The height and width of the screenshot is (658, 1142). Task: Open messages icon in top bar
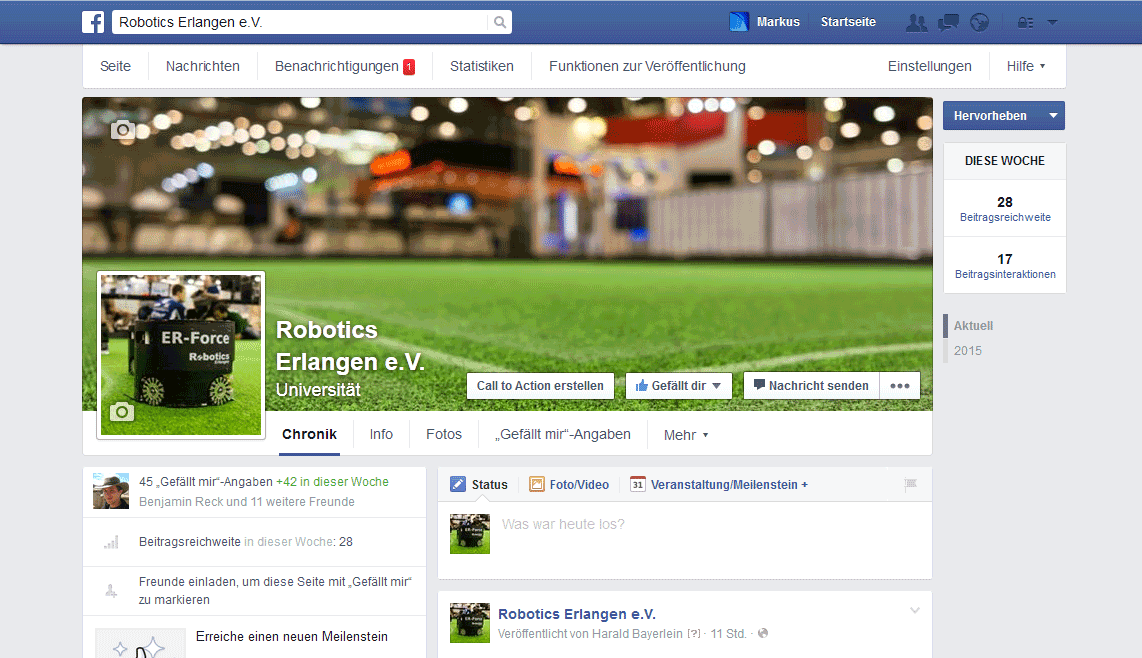pos(948,23)
